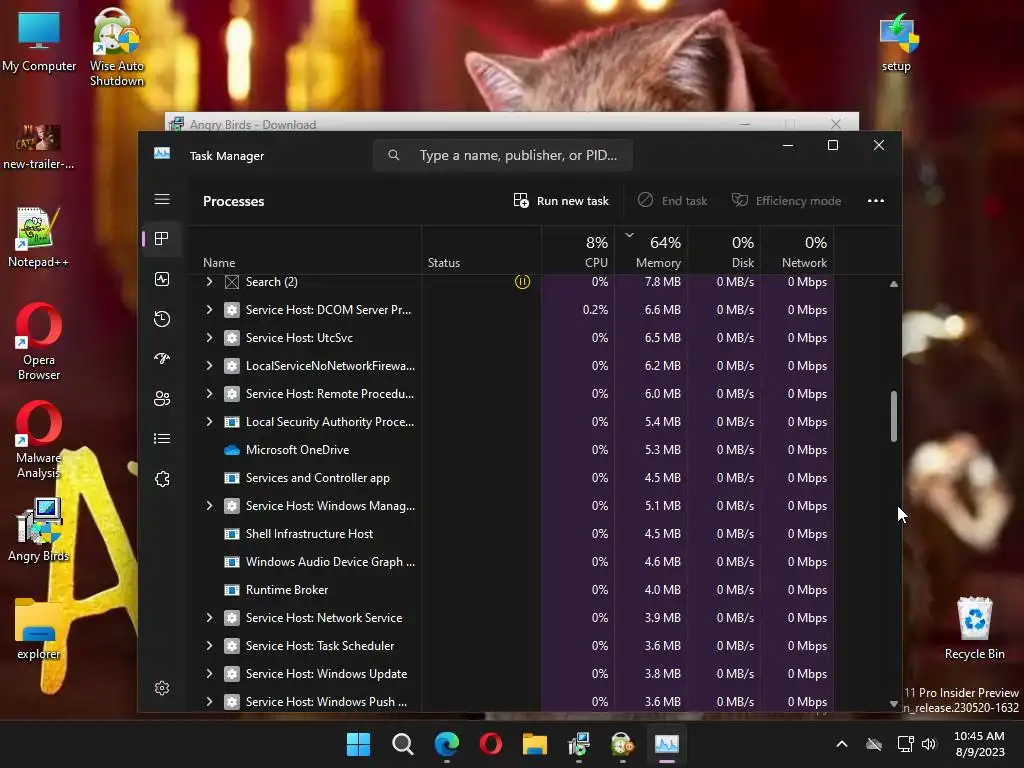Select Windows Audio Device Graph process
1024x768 pixels.
pyautogui.click(x=511, y=562)
